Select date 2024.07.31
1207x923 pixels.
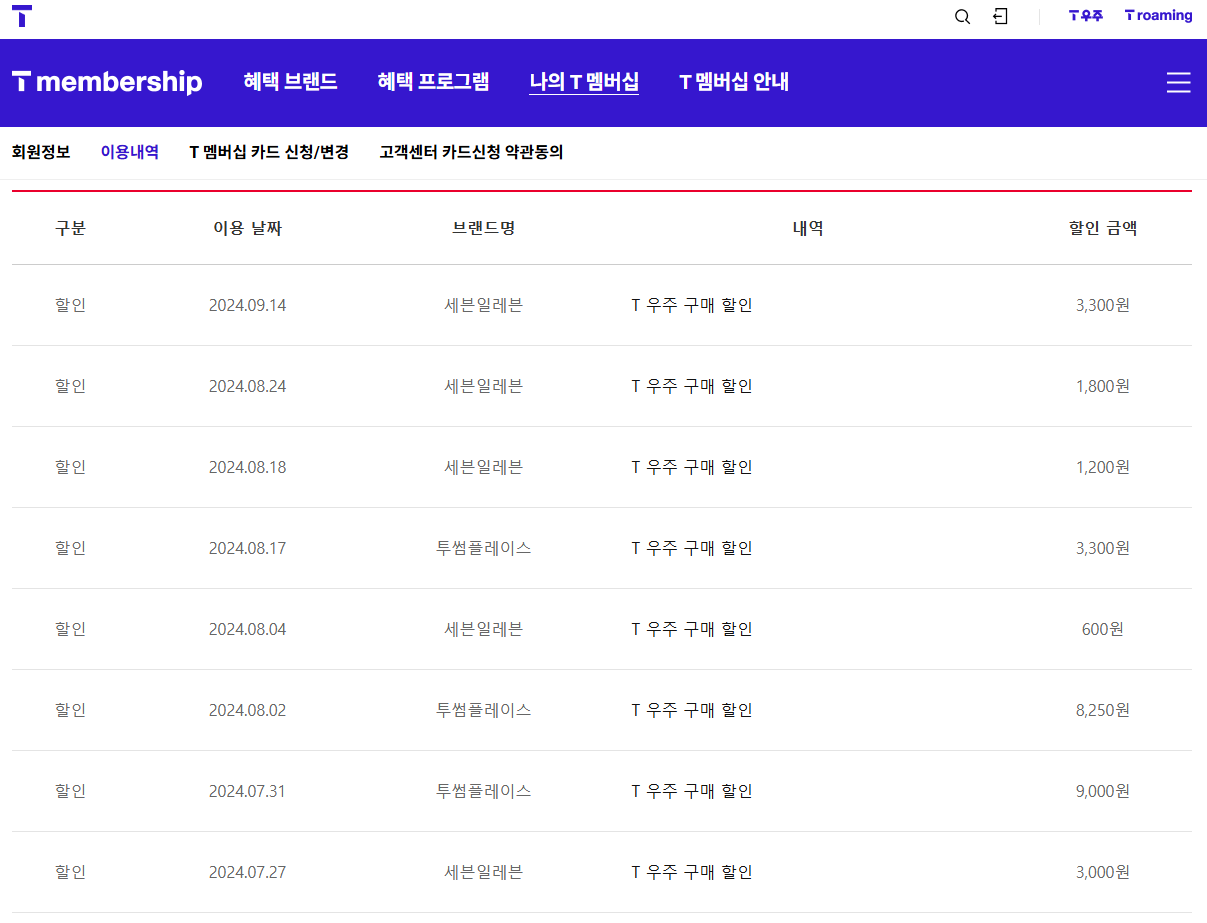pyautogui.click(x=247, y=791)
